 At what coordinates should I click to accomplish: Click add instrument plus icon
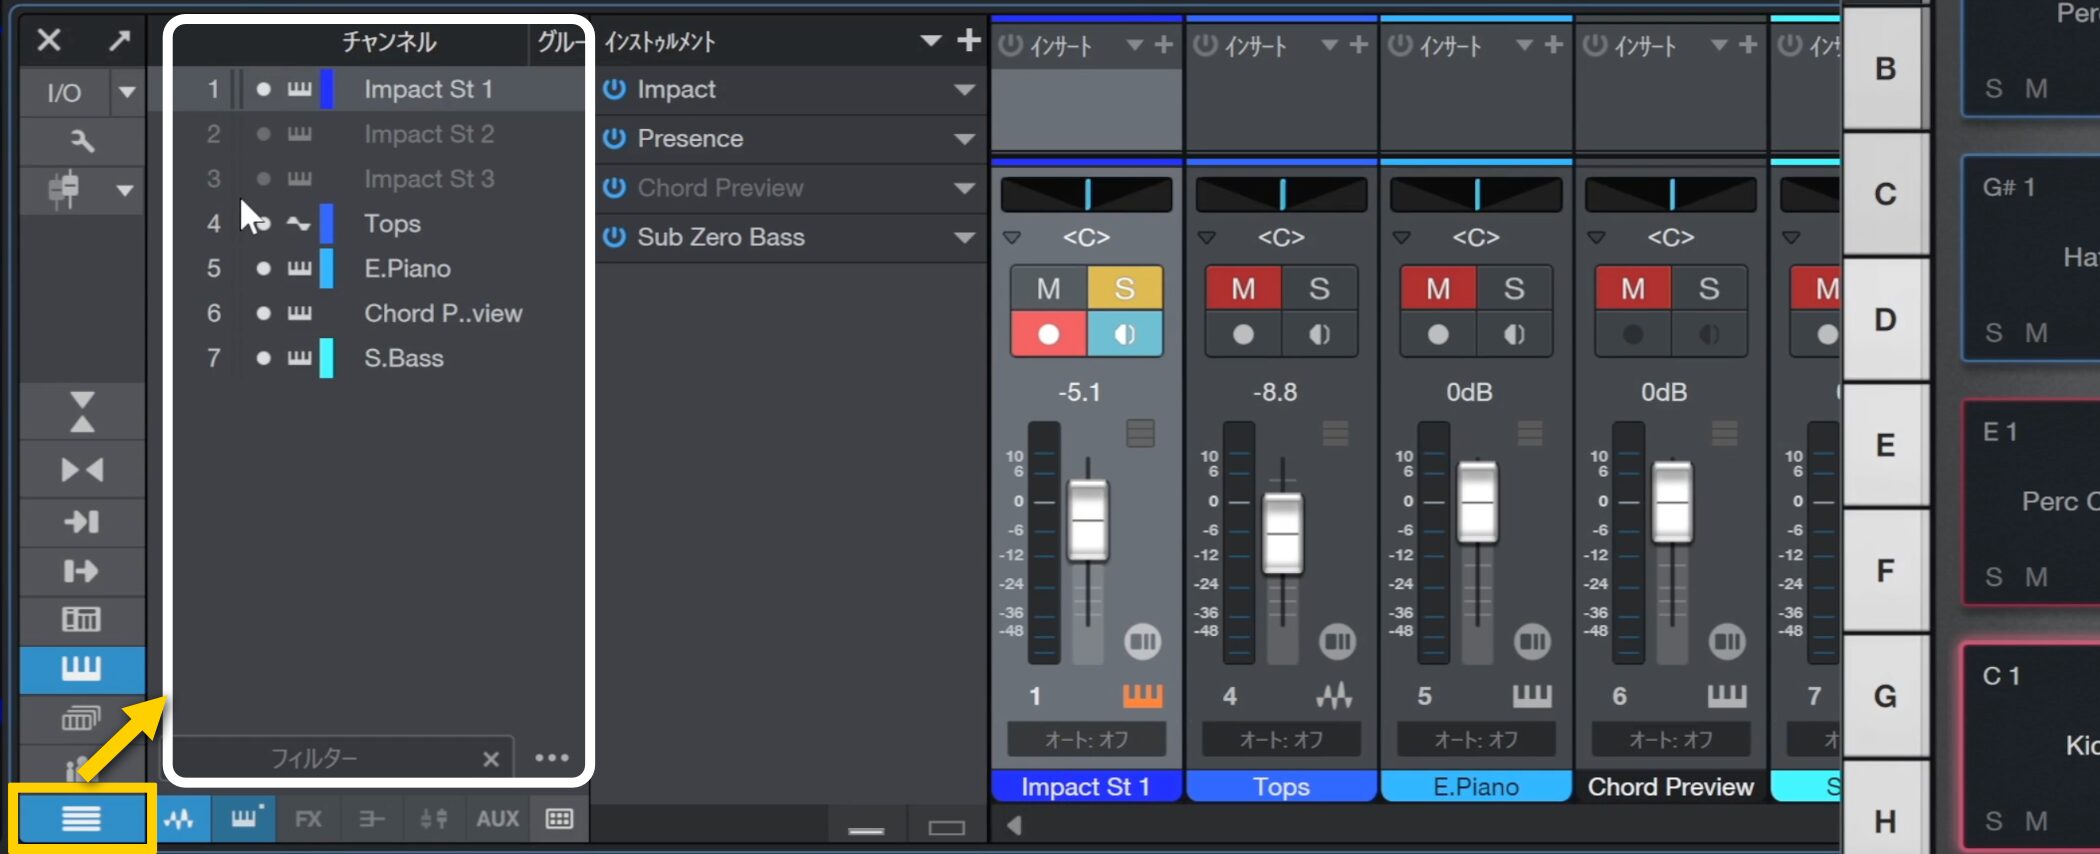[968, 41]
